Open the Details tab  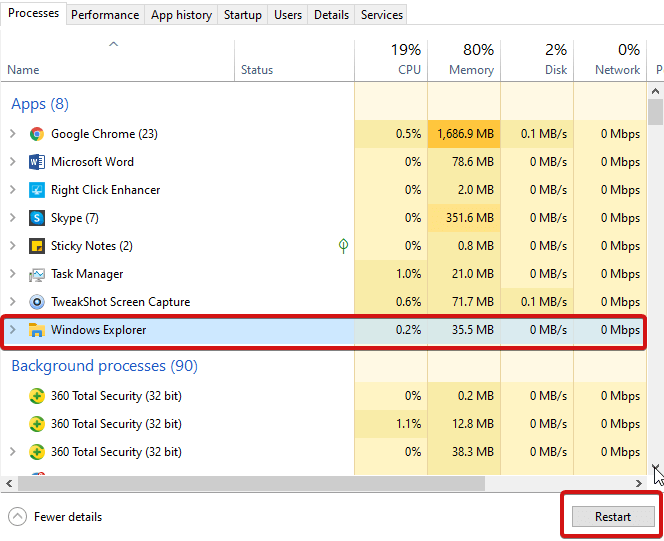point(332,15)
